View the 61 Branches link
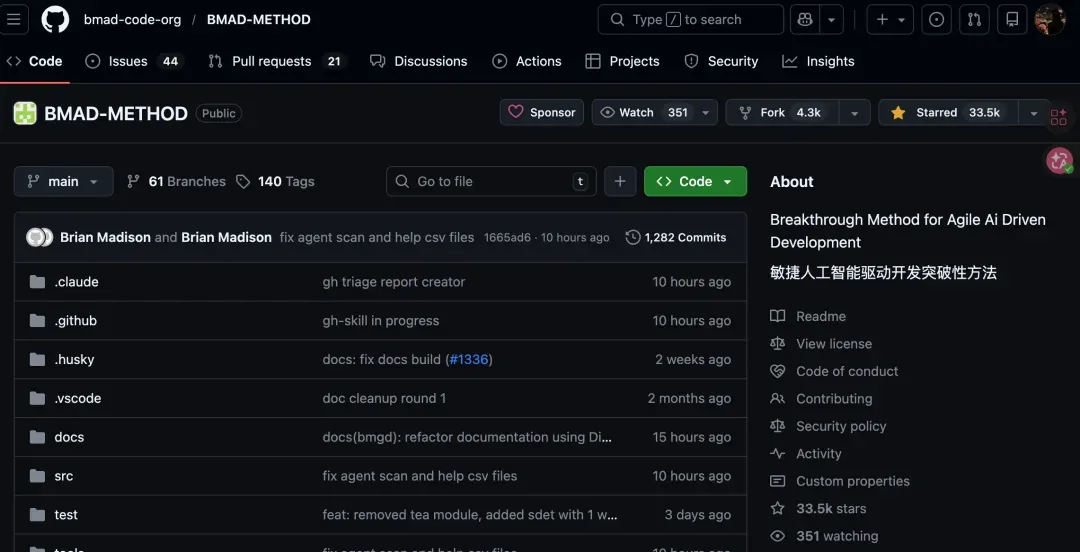1080x552 pixels. [176, 181]
